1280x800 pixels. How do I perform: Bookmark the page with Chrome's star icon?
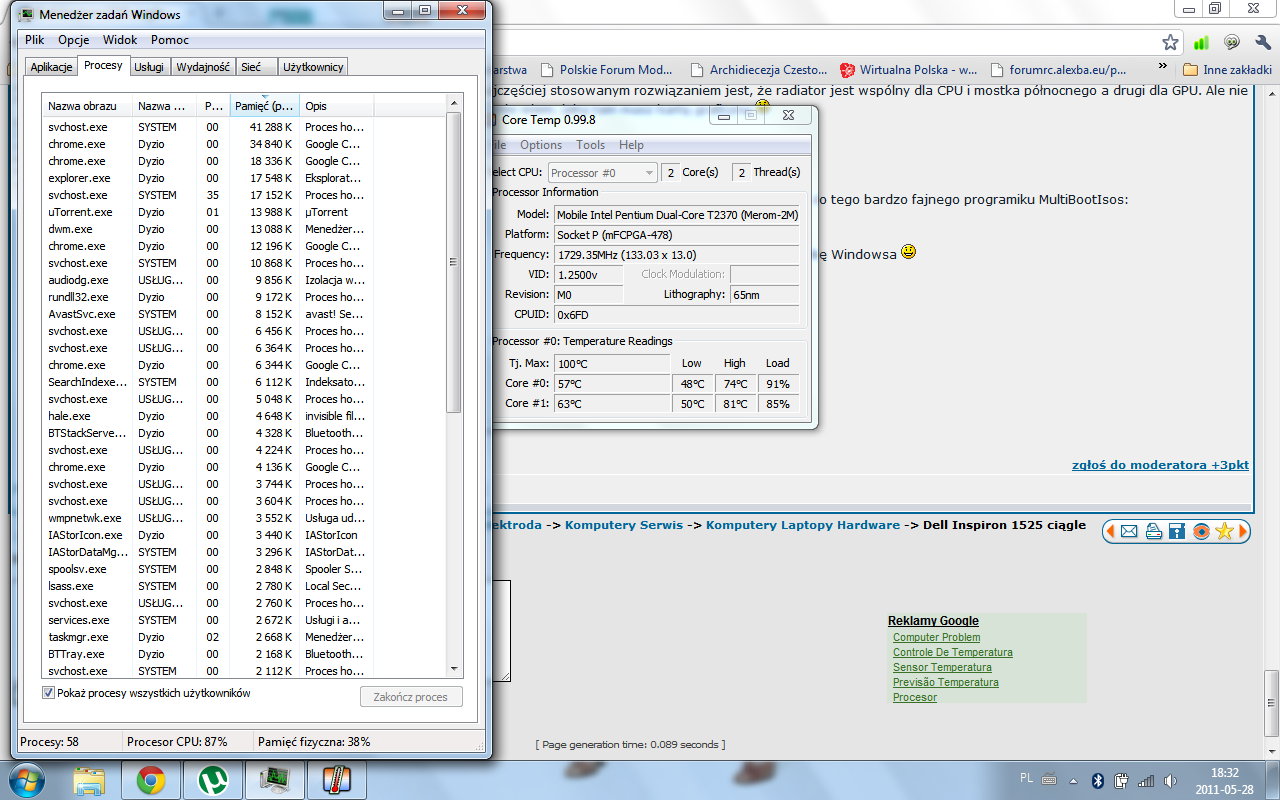1170,42
